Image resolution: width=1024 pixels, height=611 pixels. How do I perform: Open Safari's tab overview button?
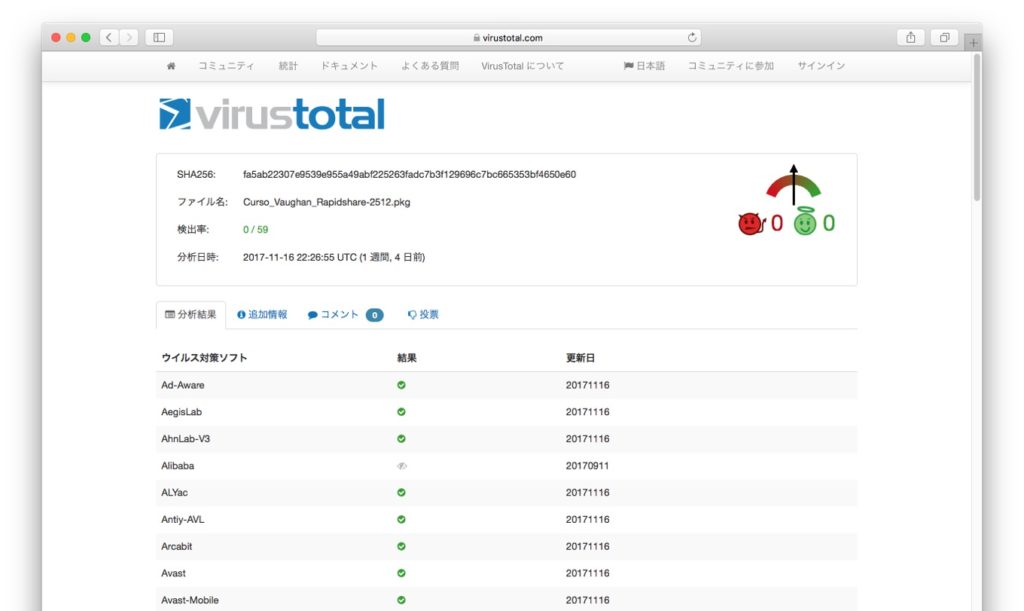tap(943, 37)
